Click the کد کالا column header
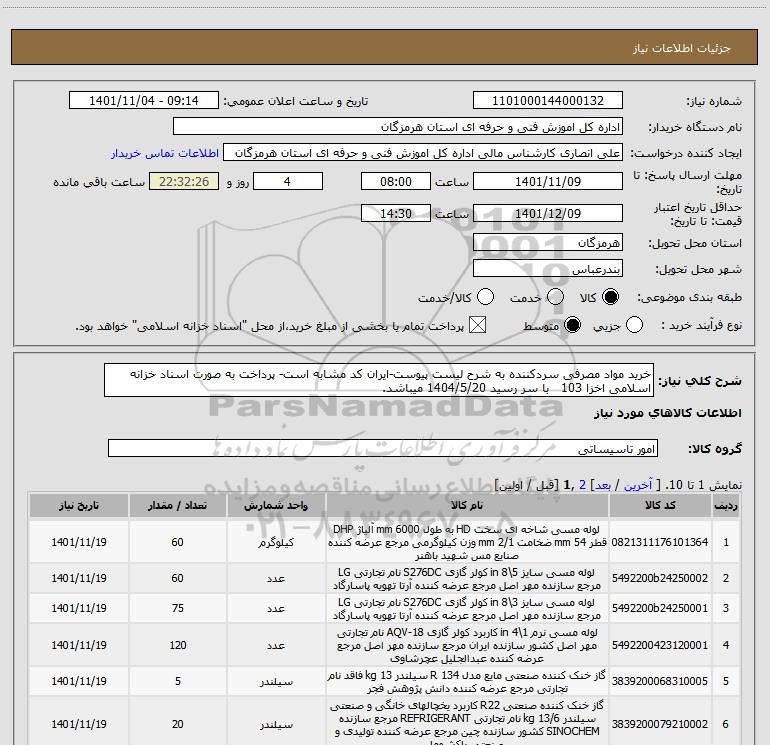This screenshot has width=770, height=745. point(660,505)
